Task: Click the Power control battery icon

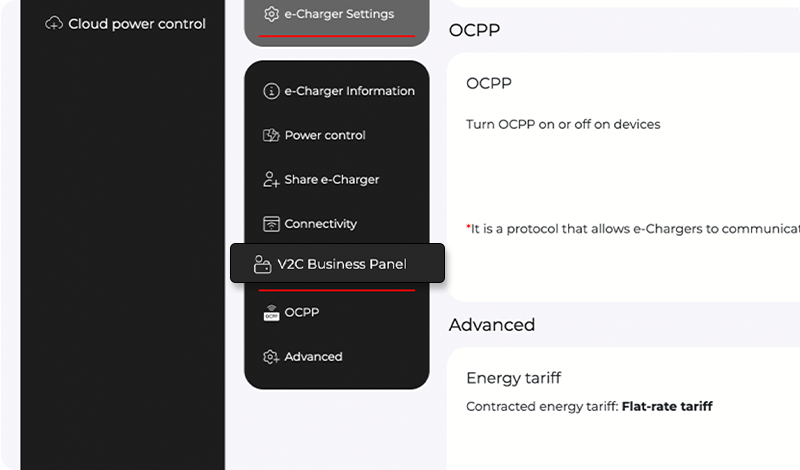Action: tap(271, 136)
